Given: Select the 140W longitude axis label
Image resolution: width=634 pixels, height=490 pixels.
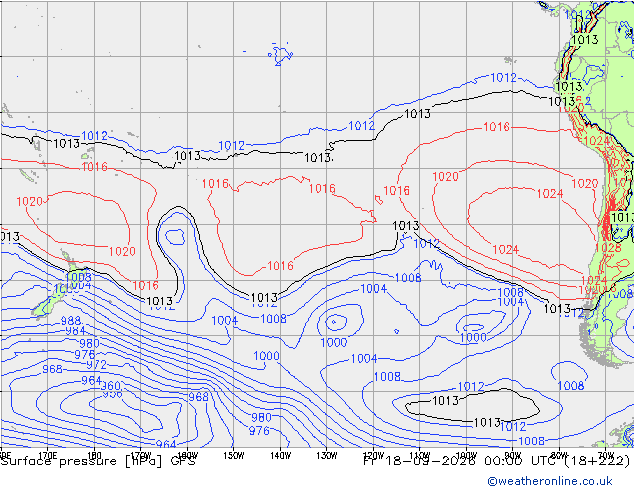Looking at the screenshot, I should 280,456.
